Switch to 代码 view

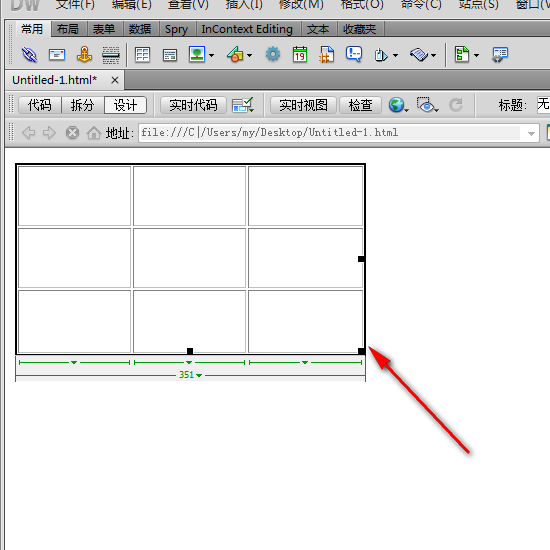point(40,105)
